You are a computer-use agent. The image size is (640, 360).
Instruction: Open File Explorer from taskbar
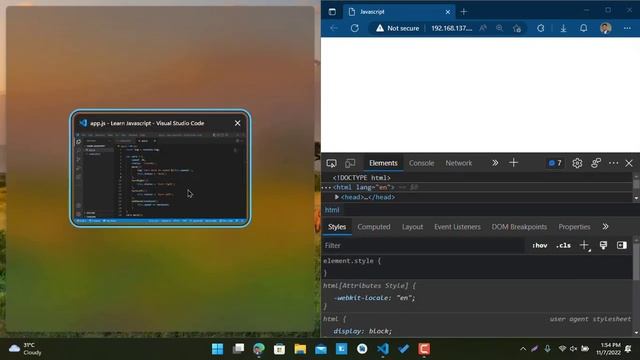pos(300,349)
